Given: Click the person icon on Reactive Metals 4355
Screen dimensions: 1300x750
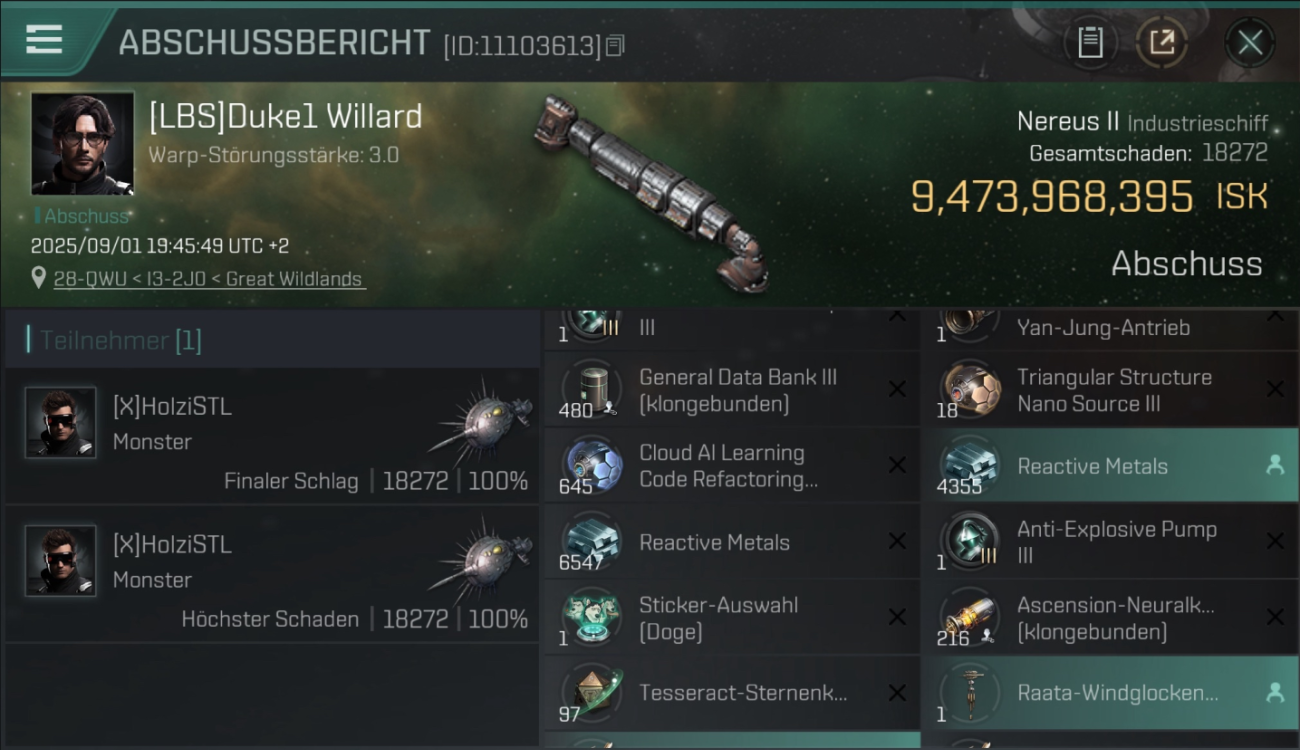Looking at the screenshot, I should pos(1274,465).
